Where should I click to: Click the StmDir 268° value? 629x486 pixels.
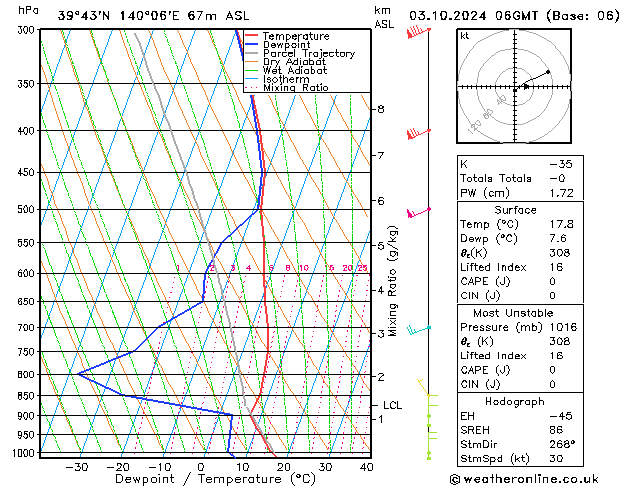point(562,444)
